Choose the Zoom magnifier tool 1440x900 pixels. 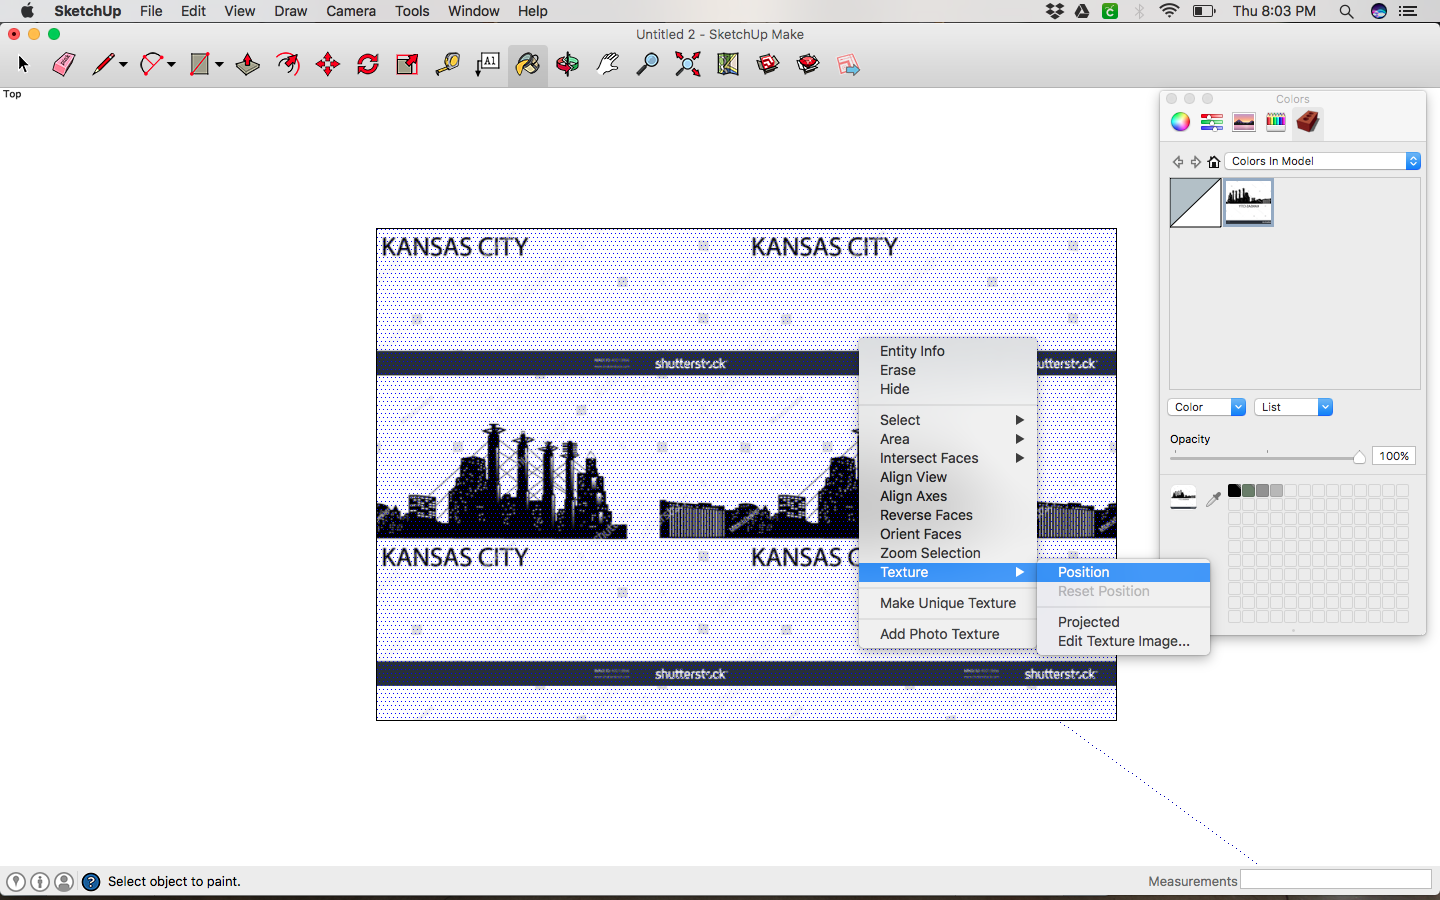tap(648, 65)
